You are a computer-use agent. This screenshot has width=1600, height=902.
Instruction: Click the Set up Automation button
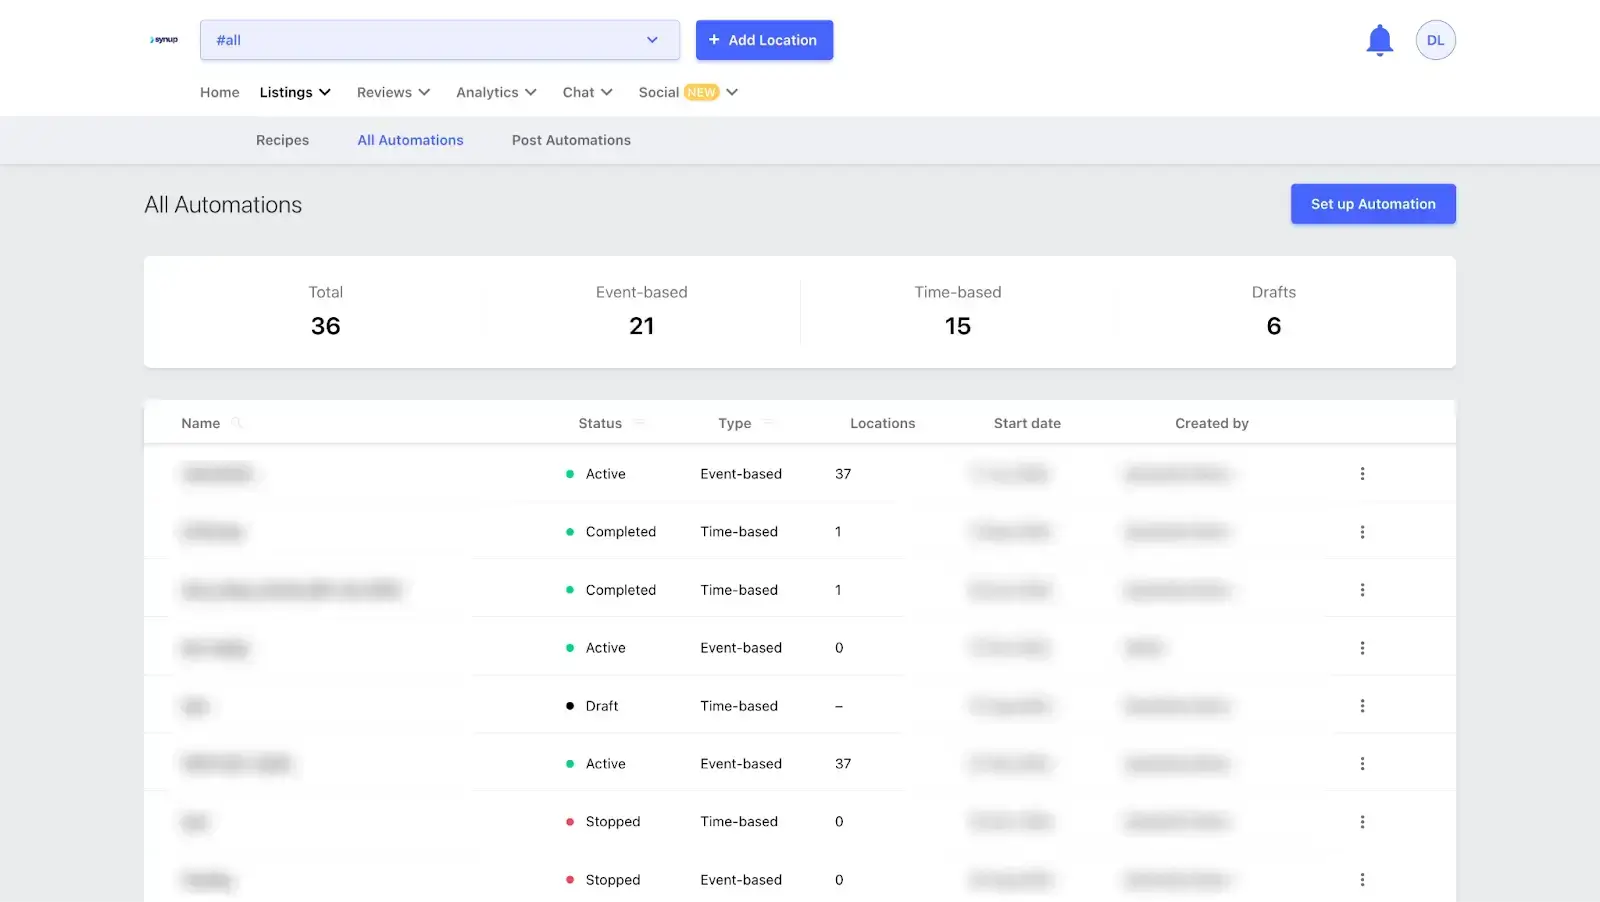pos(1373,204)
